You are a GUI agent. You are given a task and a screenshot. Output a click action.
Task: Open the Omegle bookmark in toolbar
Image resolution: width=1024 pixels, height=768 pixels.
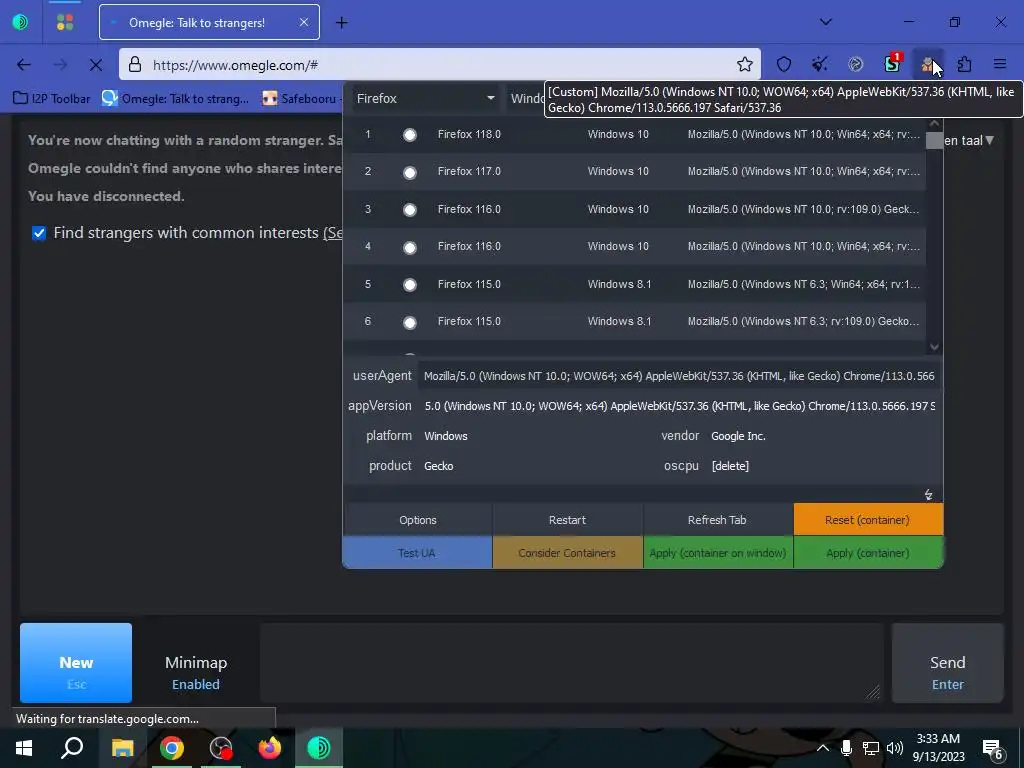click(176, 99)
